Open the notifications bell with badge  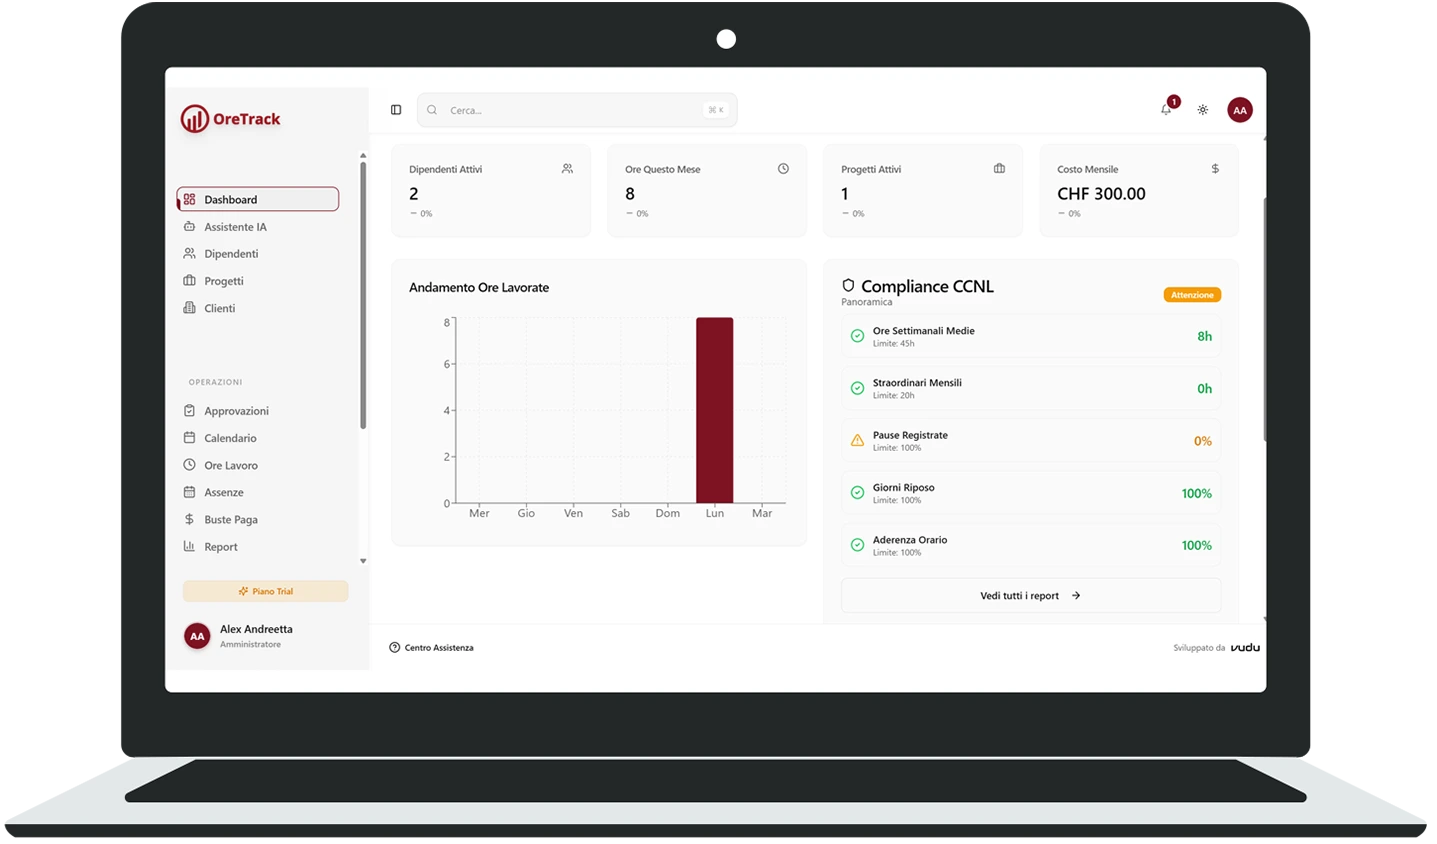coord(1165,110)
